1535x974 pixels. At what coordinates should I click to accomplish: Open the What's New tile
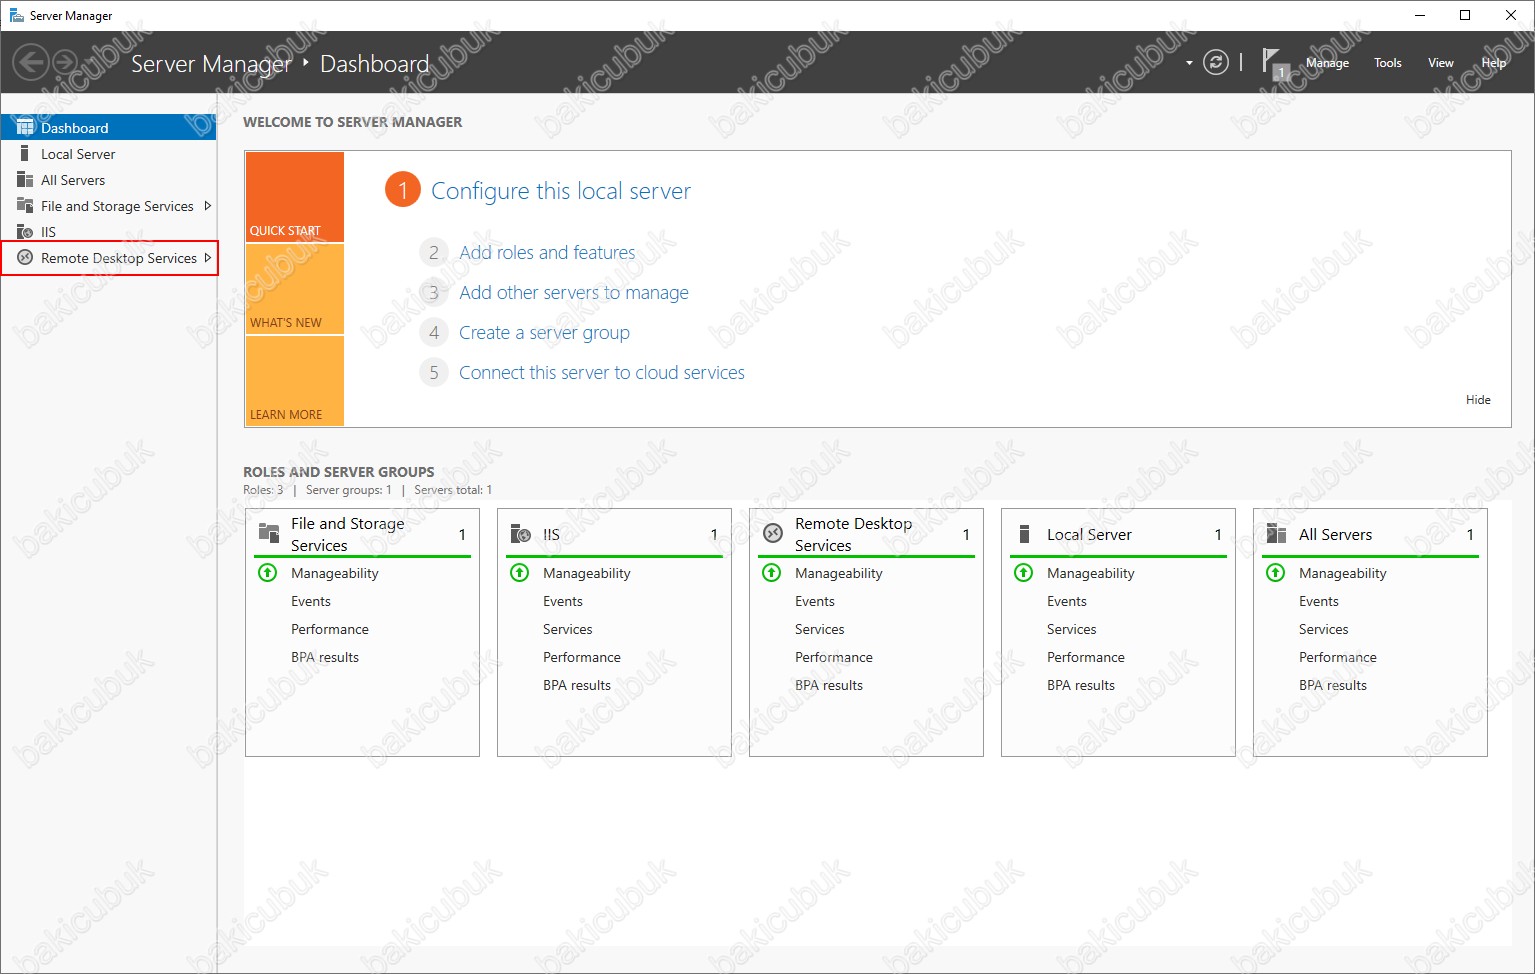coord(295,289)
